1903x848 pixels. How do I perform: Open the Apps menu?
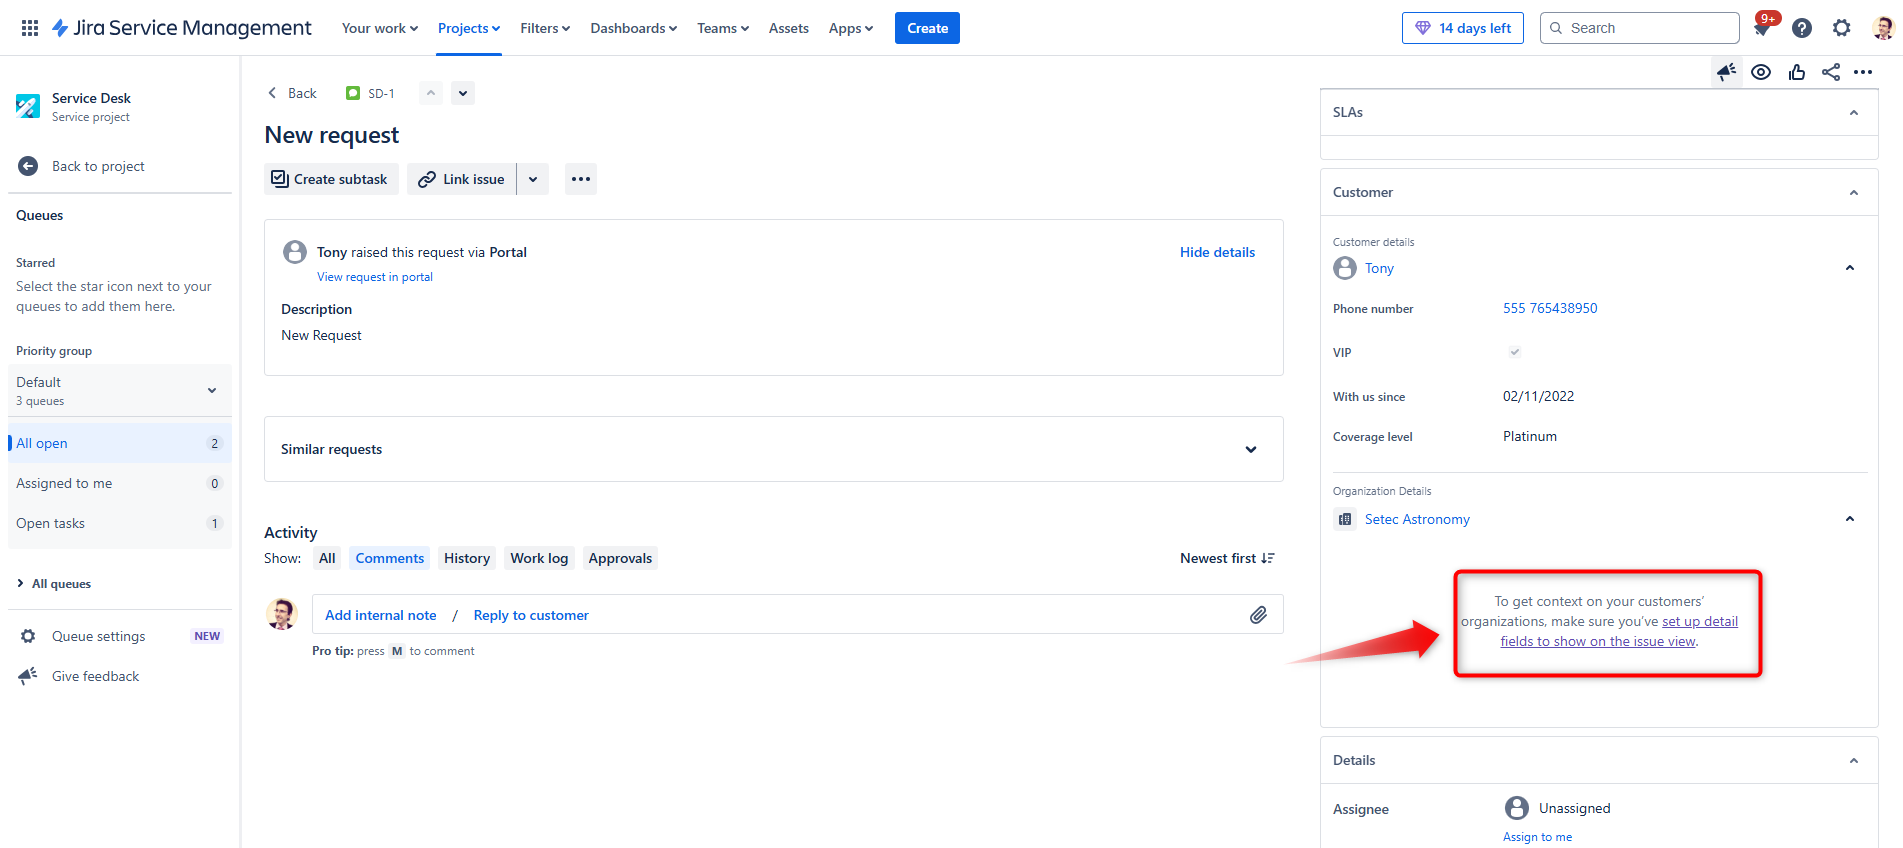click(x=851, y=28)
